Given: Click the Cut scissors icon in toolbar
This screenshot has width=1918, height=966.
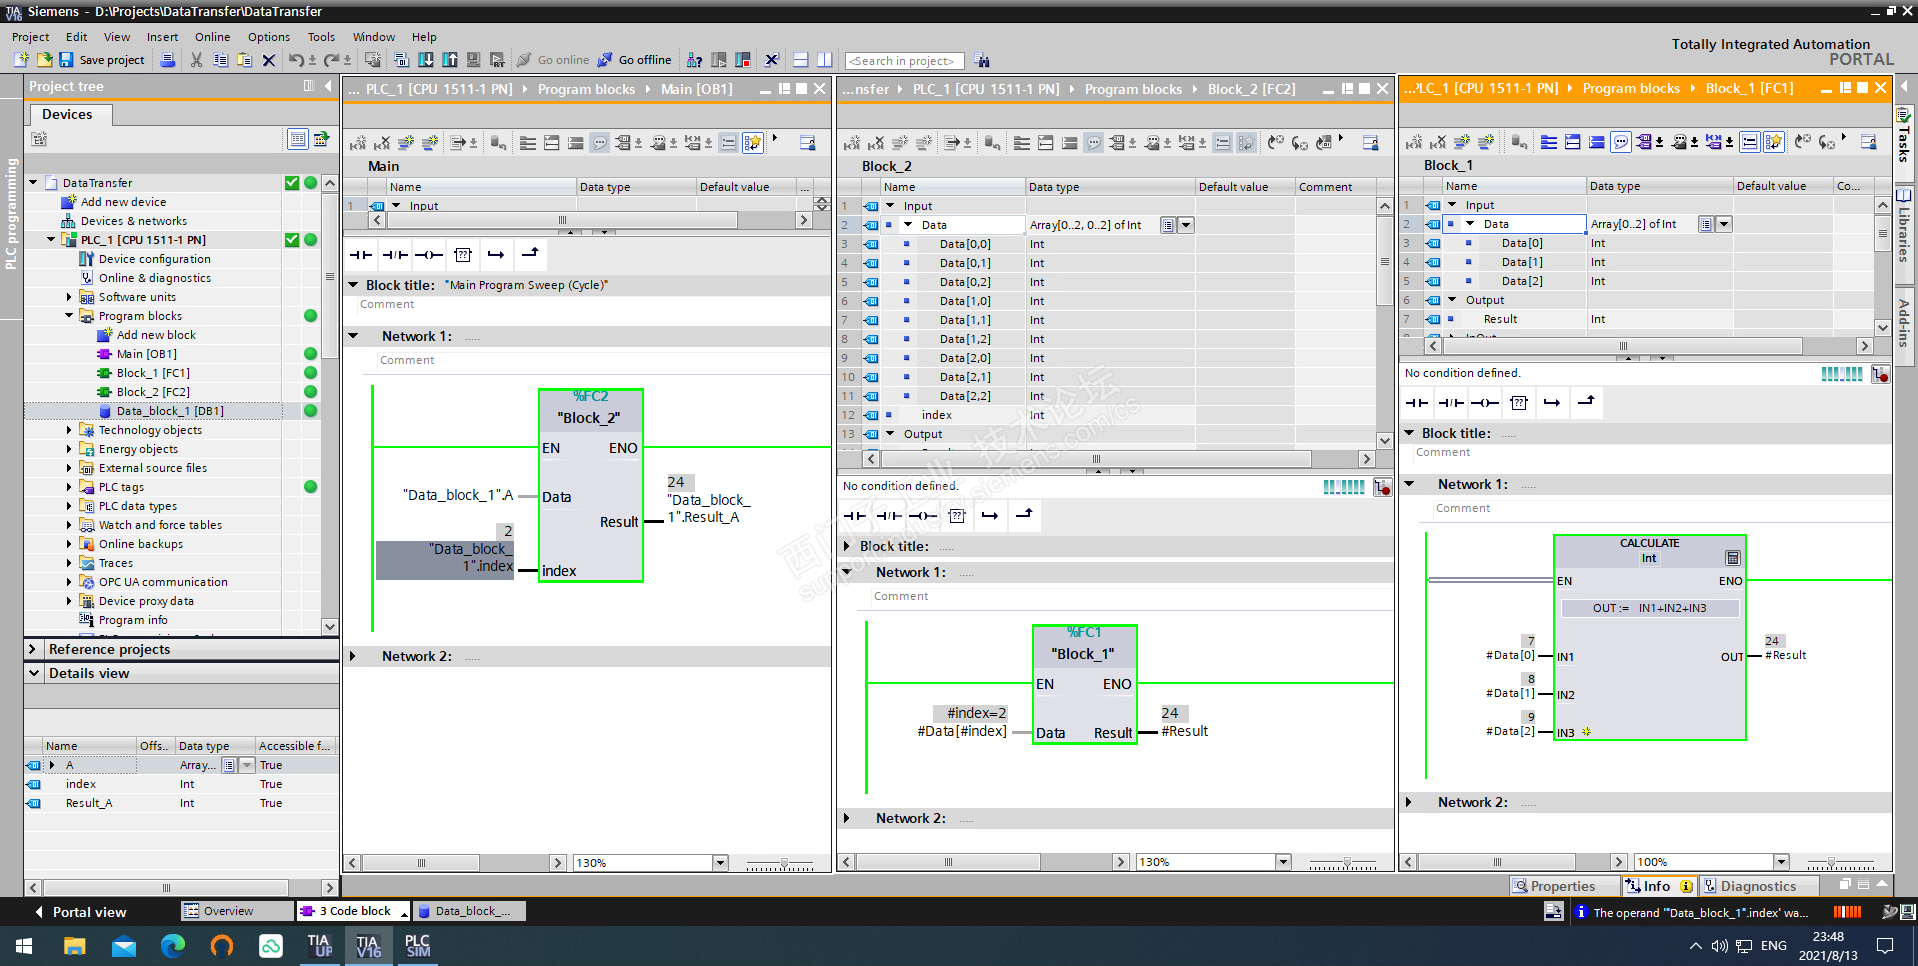Looking at the screenshot, I should [x=196, y=60].
